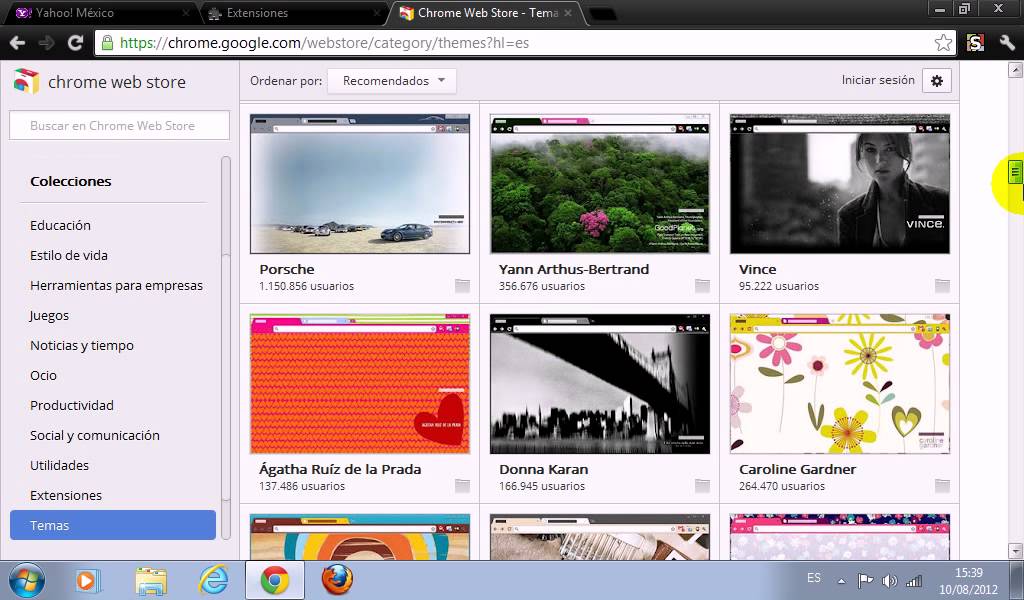The image size is (1024, 600).
Task: Open a new tab with the new-tab button
Action: (x=602, y=14)
